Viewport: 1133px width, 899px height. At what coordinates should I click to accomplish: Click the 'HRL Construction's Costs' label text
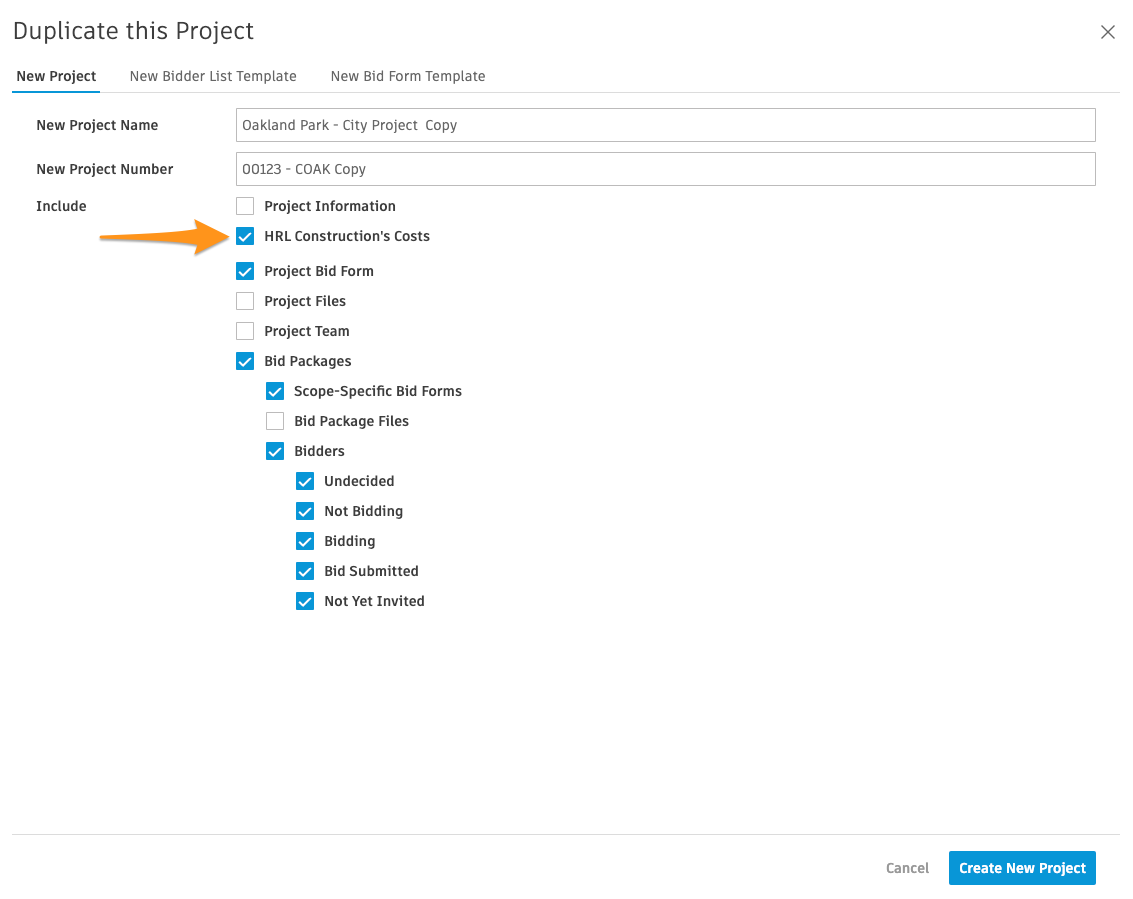pos(347,236)
